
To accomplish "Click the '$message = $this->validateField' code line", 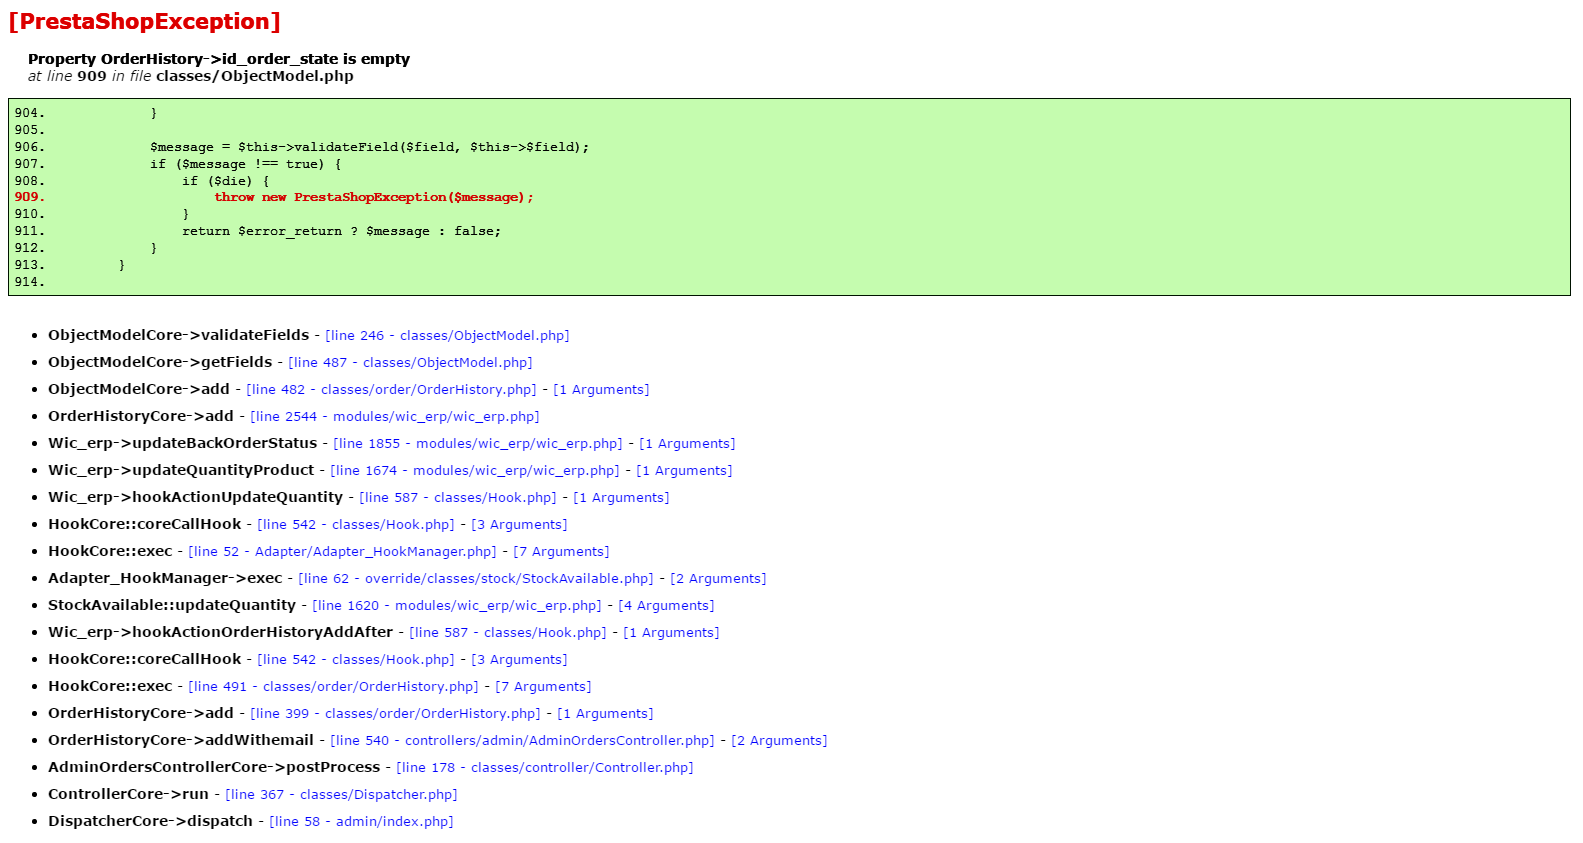I will [x=370, y=147].
